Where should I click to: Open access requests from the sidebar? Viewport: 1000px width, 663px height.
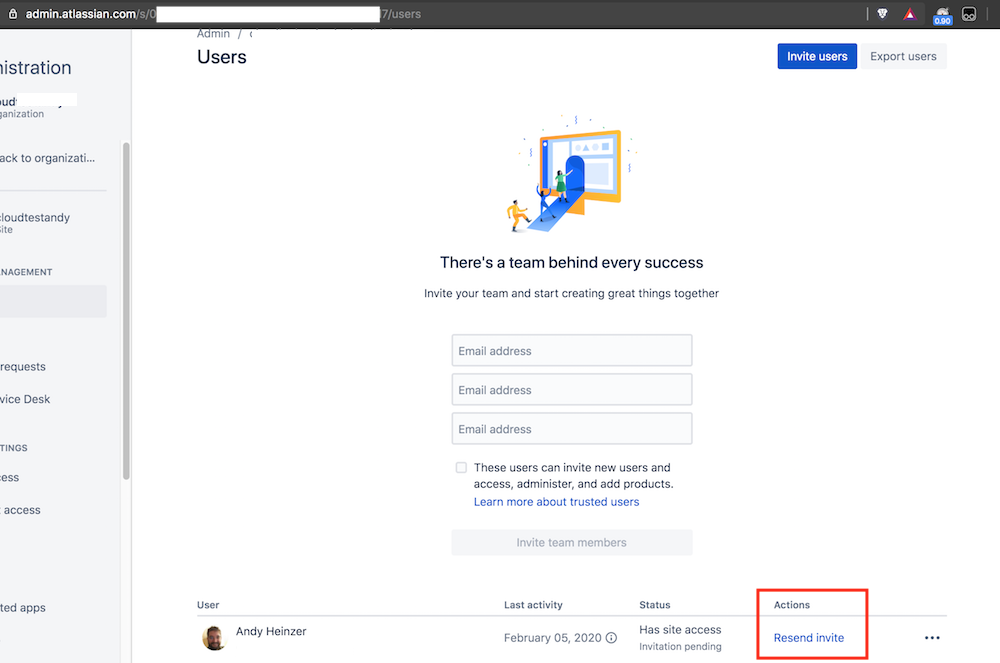tap(22, 366)
